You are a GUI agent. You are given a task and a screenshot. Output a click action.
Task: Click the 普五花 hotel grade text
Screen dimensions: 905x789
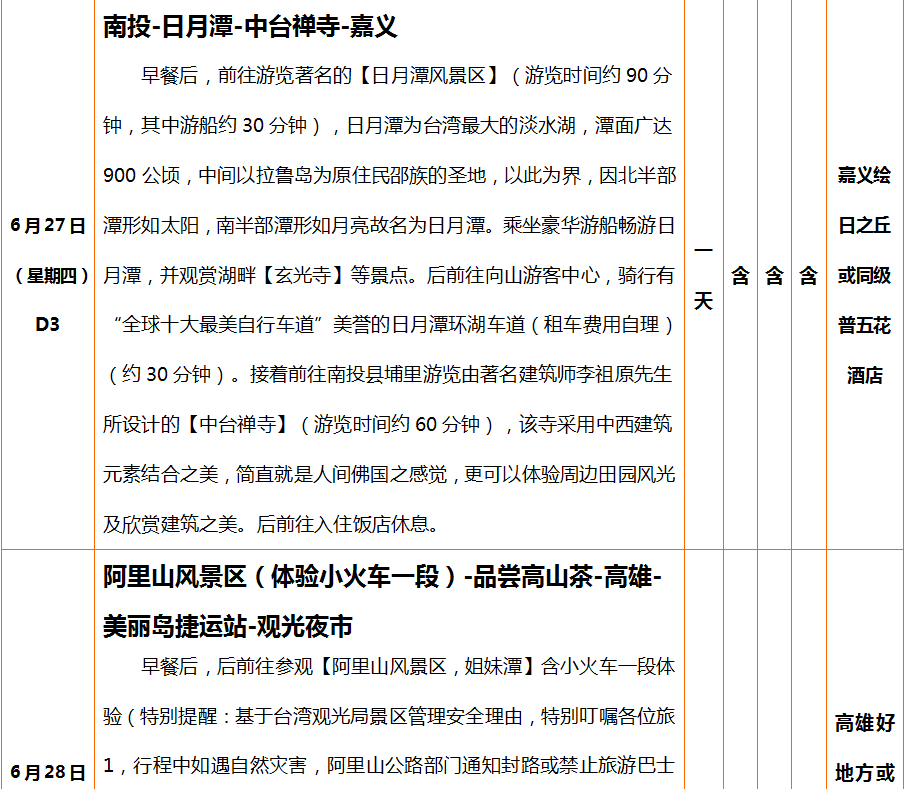(x=865, y=325)
